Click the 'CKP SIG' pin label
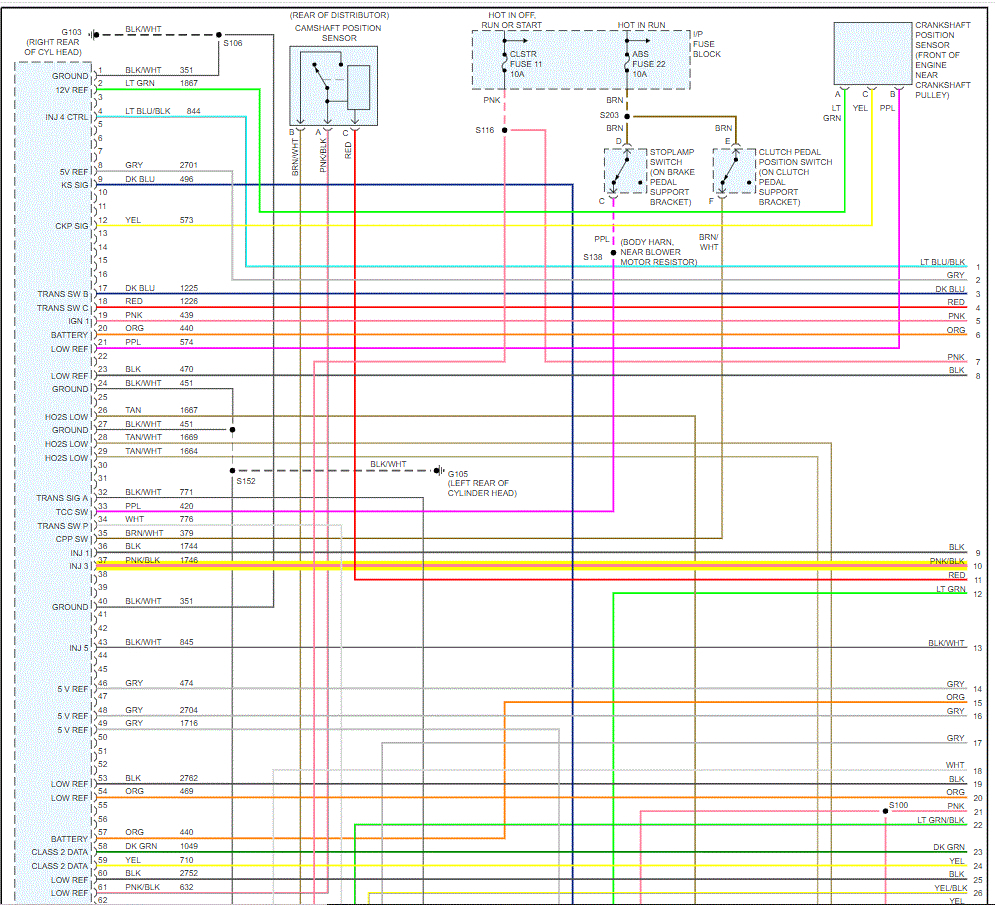 (72, 226)
